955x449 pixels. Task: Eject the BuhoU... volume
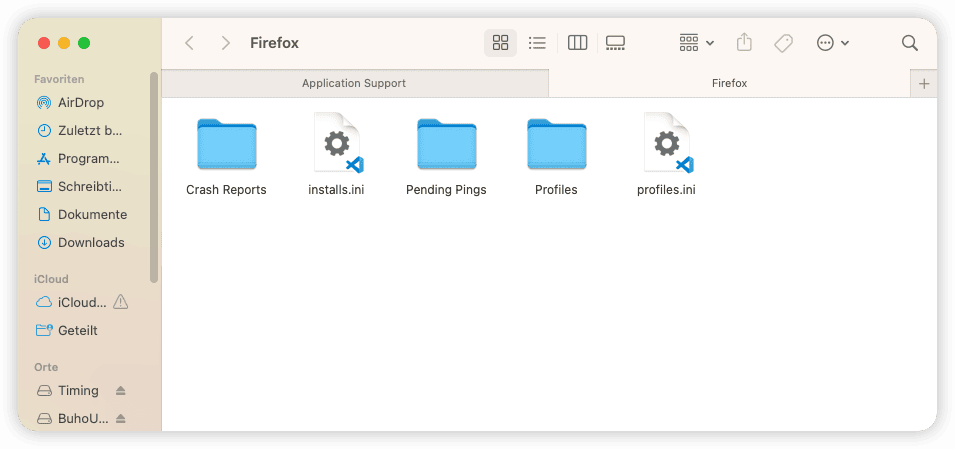click(121, 419)
